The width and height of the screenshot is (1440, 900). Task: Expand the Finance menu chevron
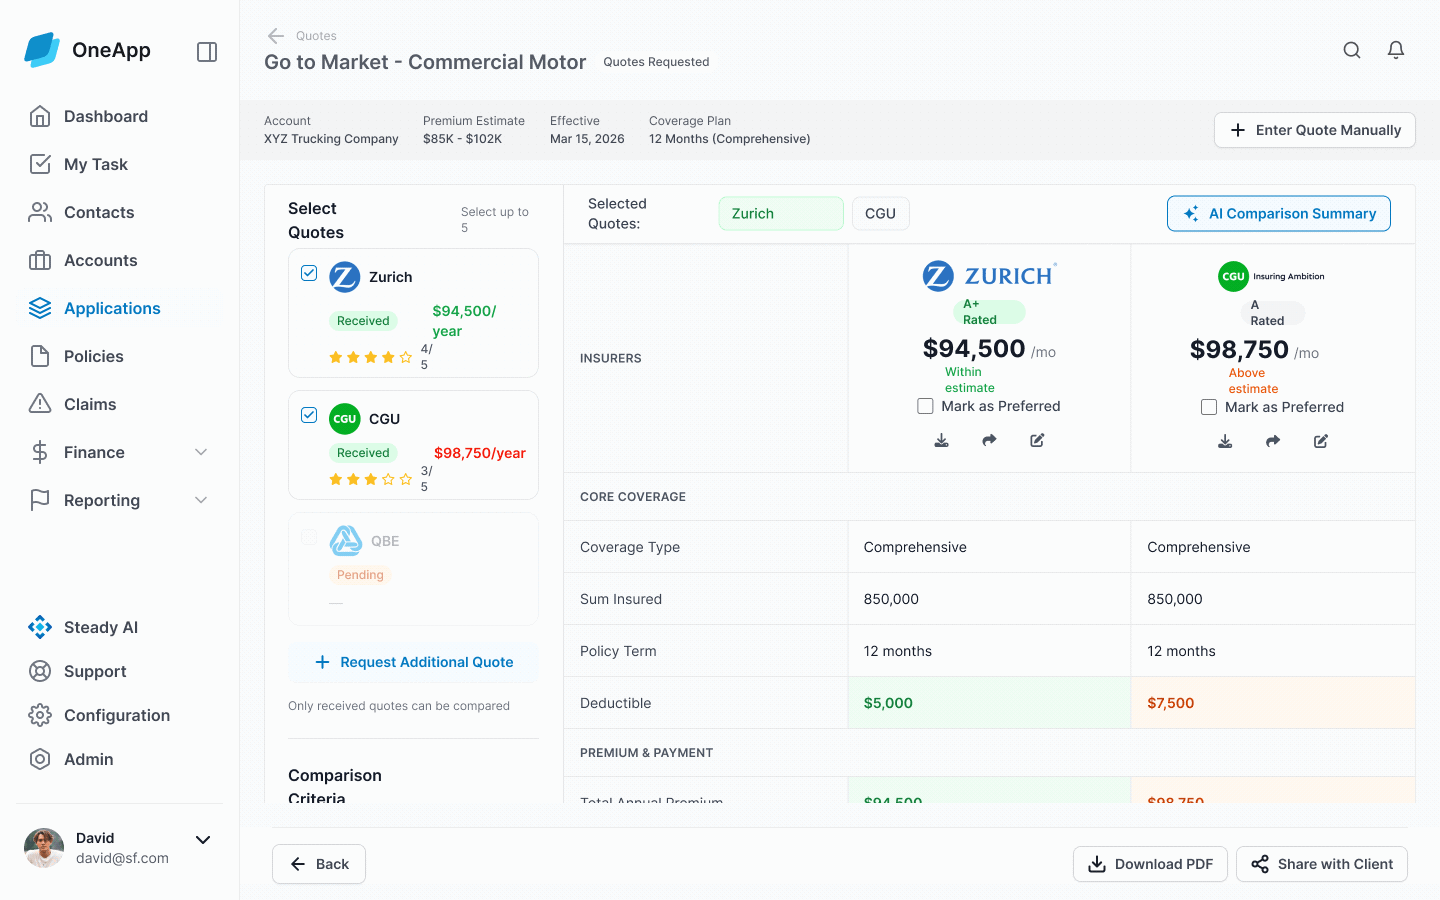(201, 452)
